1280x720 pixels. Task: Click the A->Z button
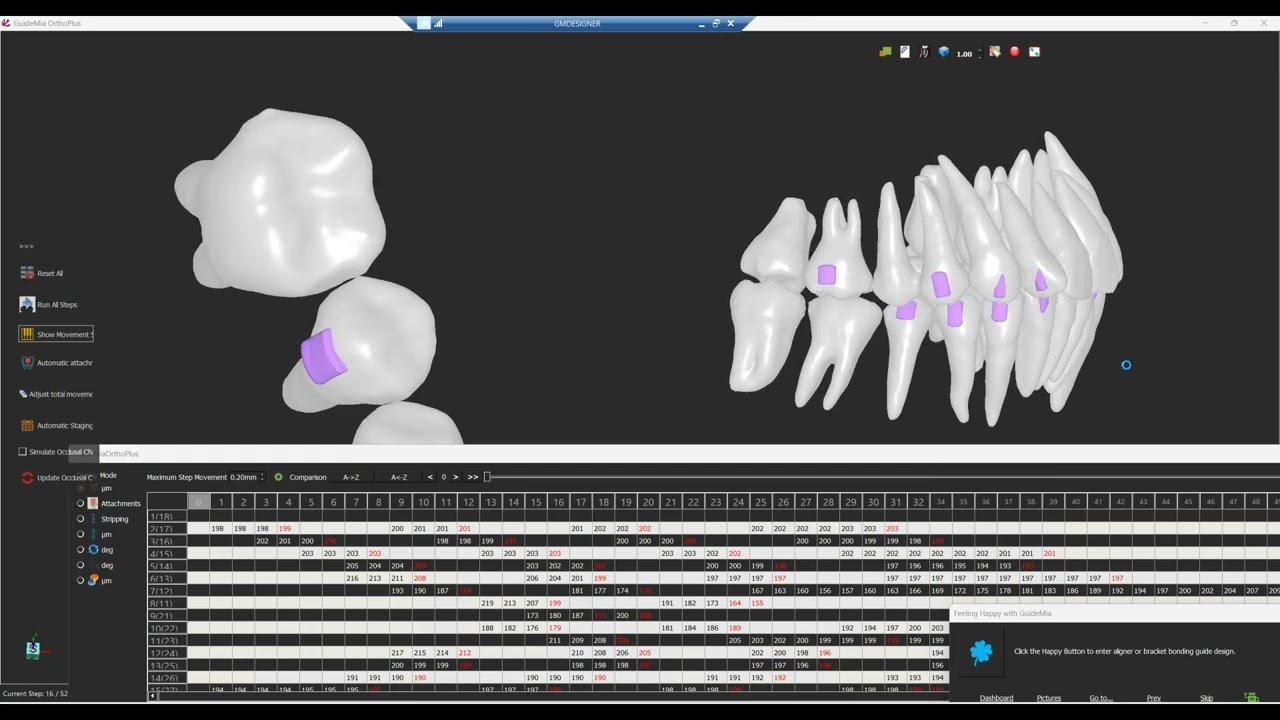[351, 477]
